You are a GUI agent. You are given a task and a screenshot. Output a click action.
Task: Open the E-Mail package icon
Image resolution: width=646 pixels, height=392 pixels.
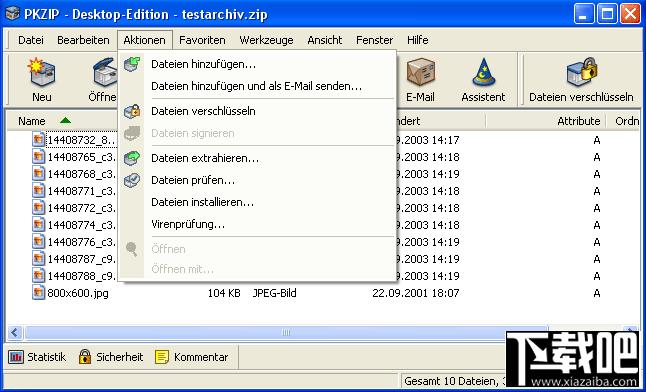[x=420, y=72]
